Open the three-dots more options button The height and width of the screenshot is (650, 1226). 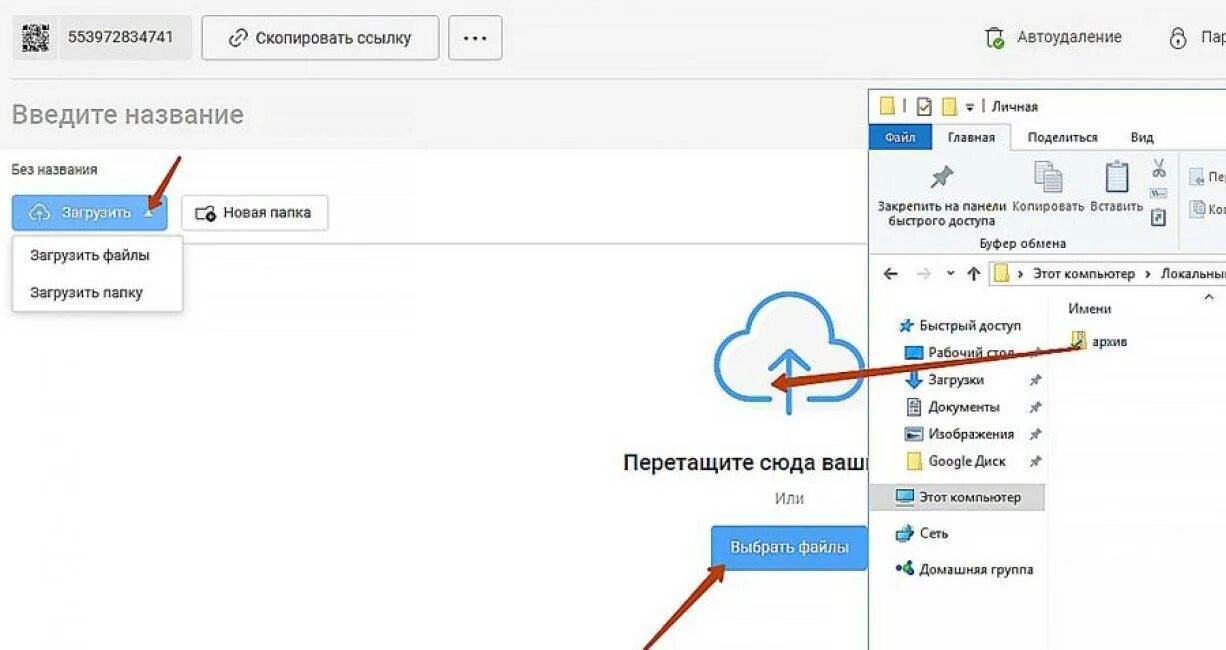click(475, 38)
